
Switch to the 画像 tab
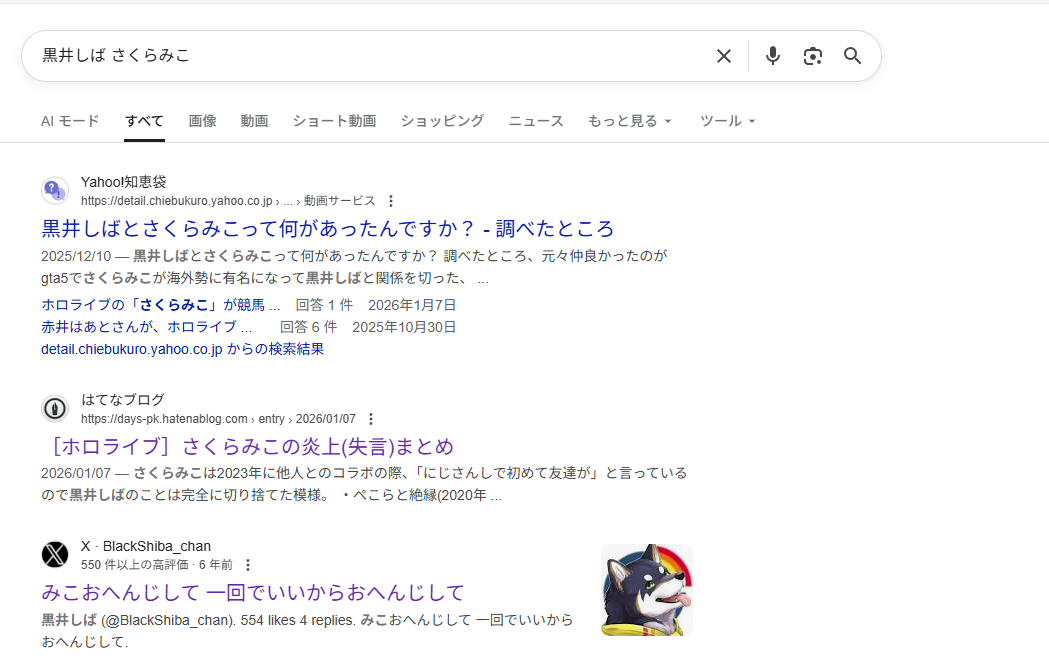pyautogui.click(x=202, y=121)
